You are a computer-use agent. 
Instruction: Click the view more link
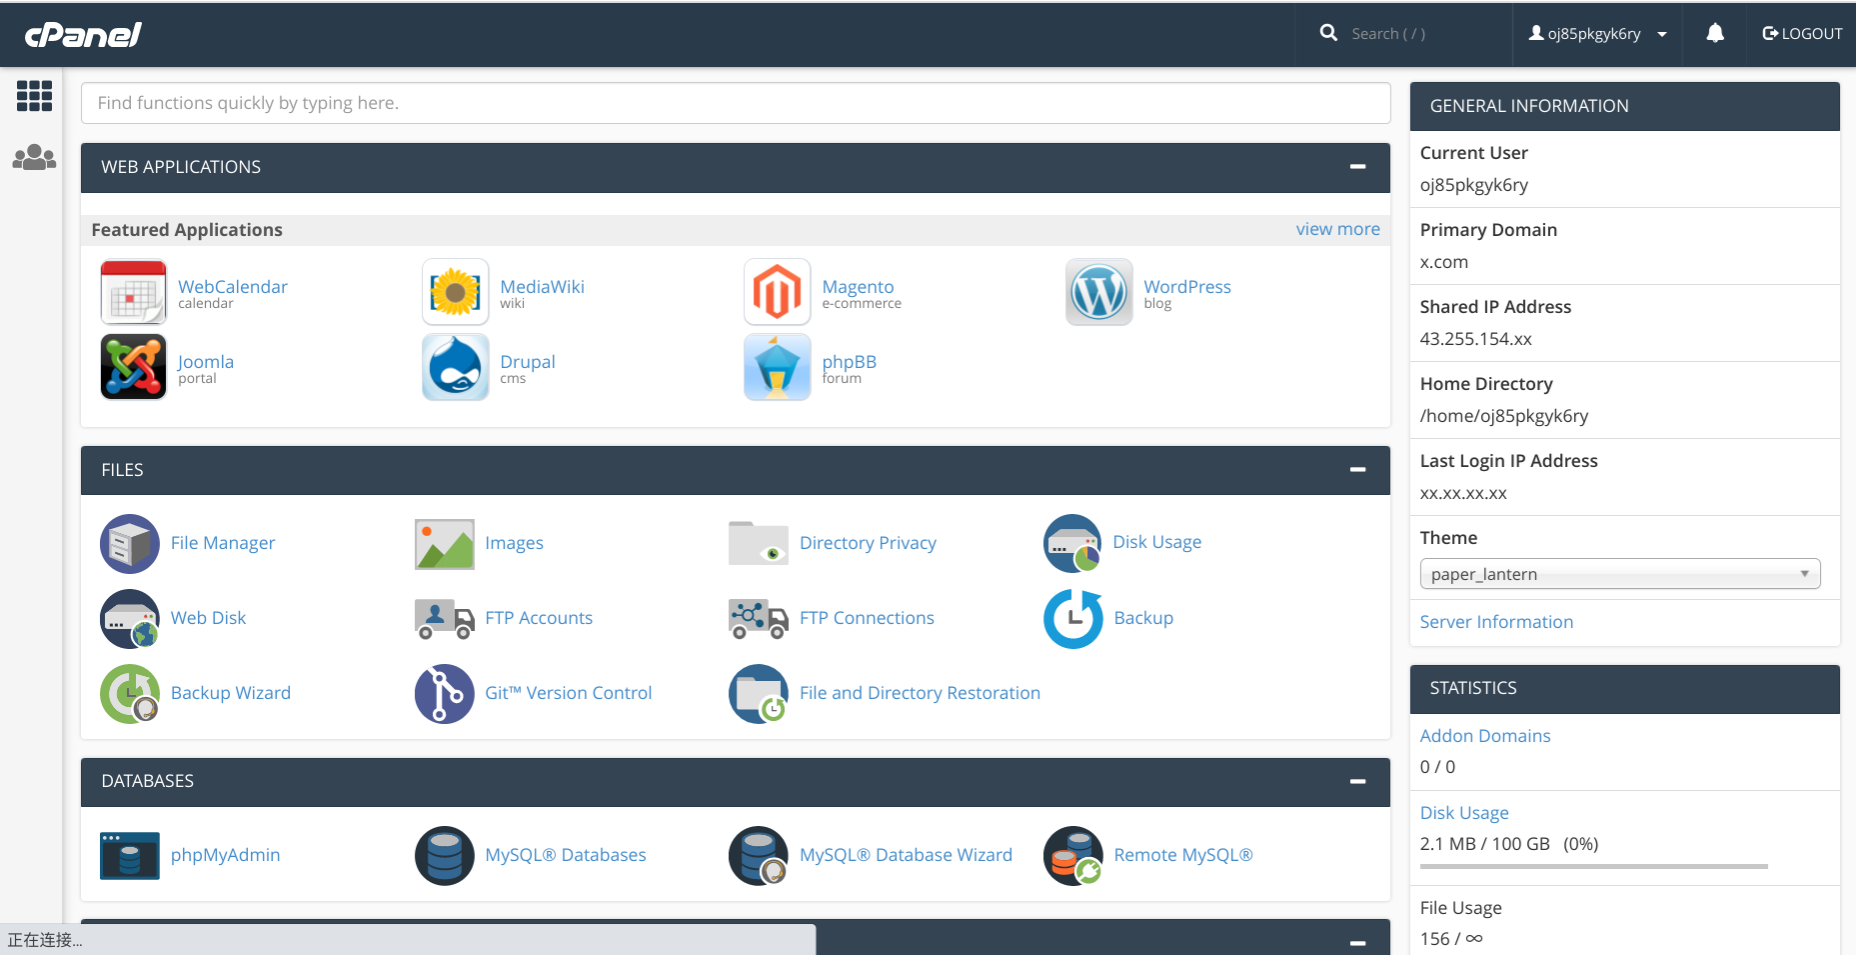(x=1338, y=229)
